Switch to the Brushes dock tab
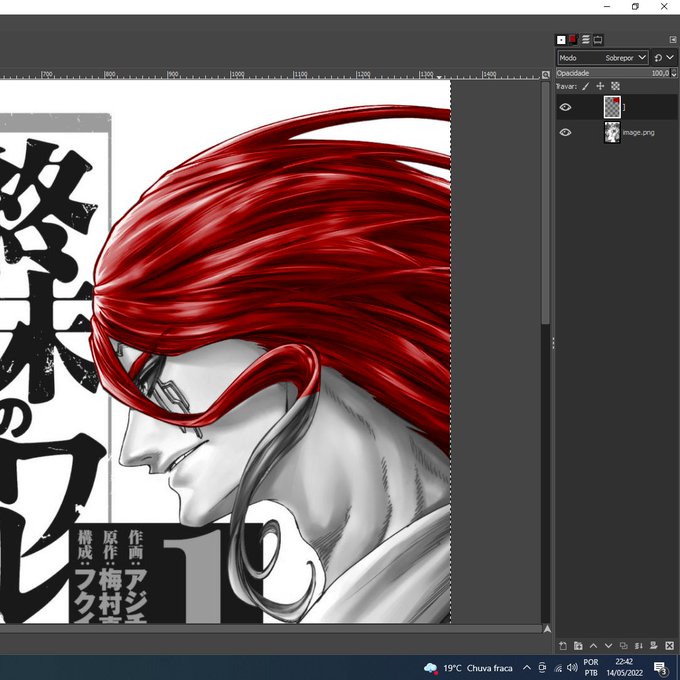Screen dimensions: 680x680 point(561,40)
